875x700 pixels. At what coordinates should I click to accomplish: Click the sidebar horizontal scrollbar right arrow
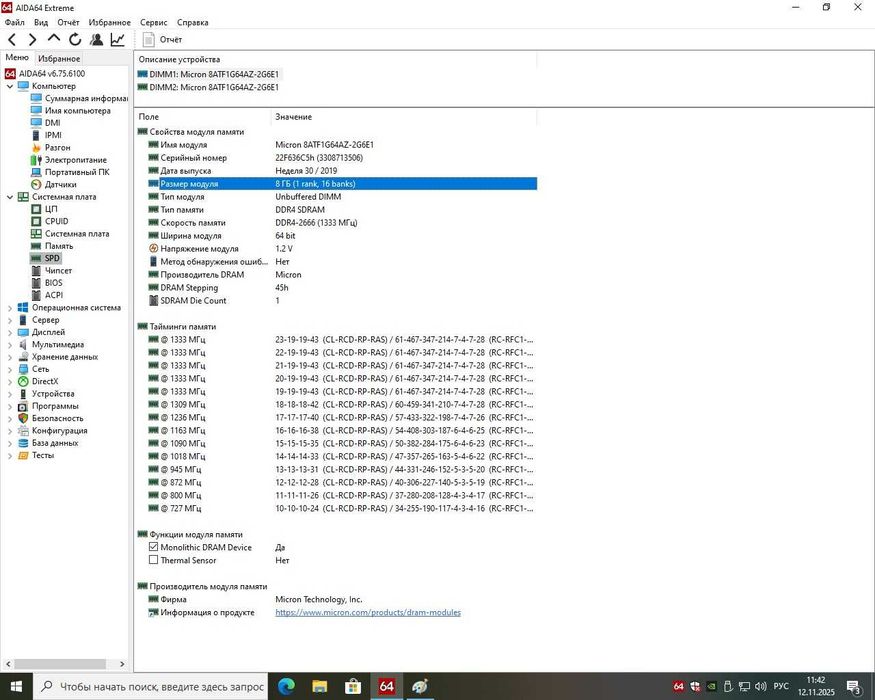(122, 664)
